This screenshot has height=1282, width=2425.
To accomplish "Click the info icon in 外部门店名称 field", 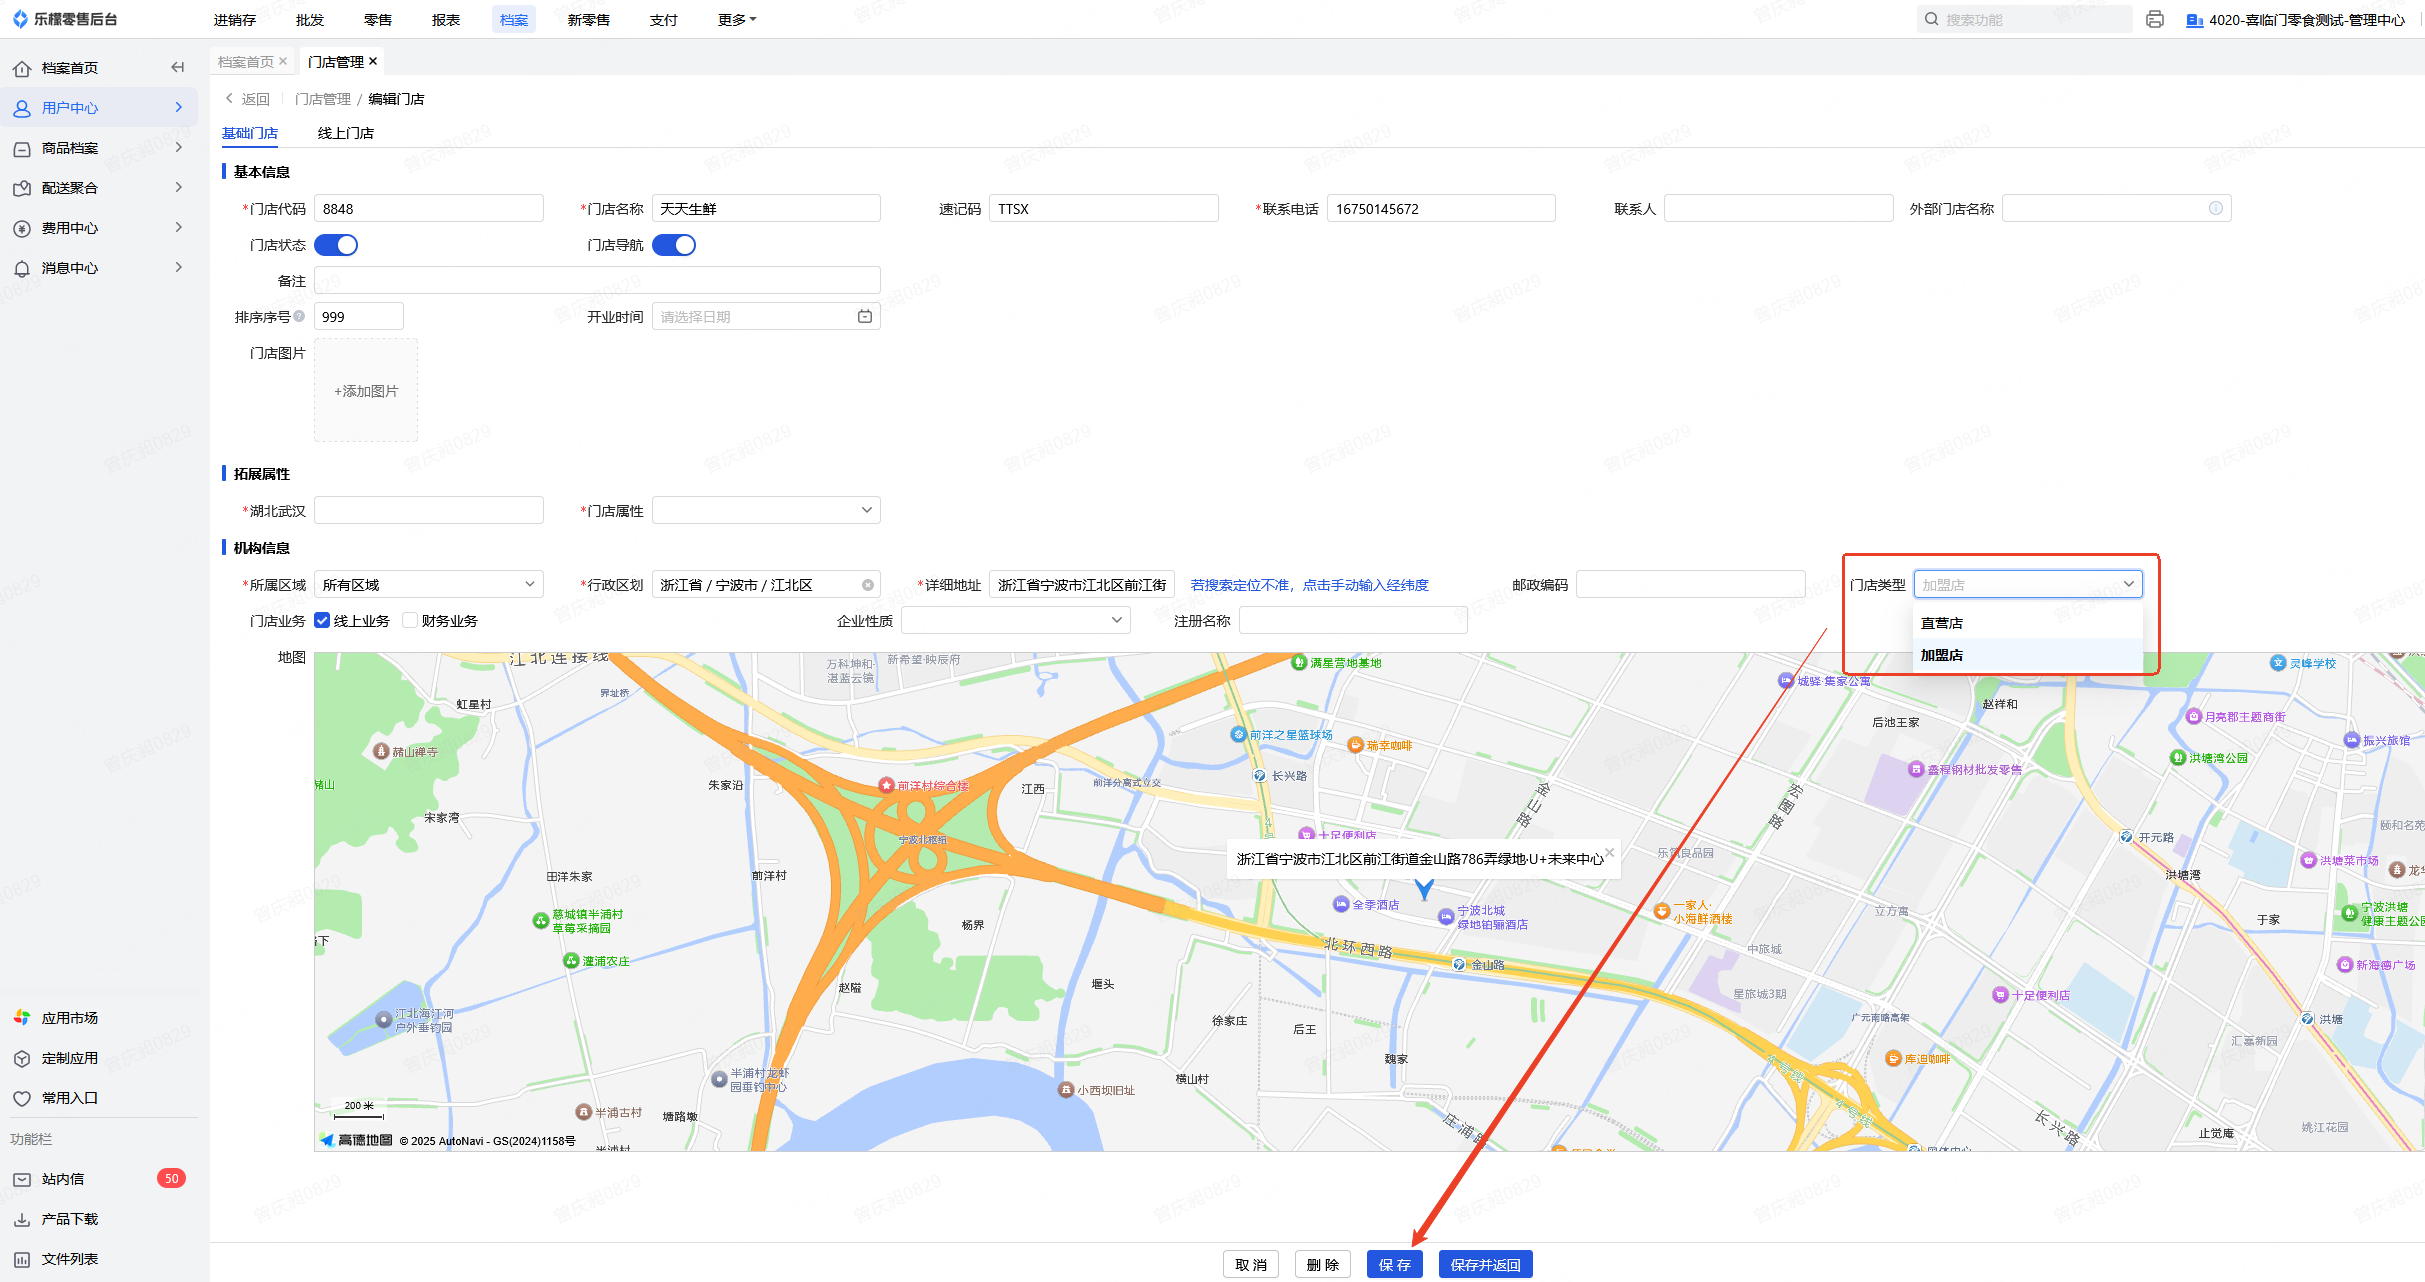I will pos(2216,208).
